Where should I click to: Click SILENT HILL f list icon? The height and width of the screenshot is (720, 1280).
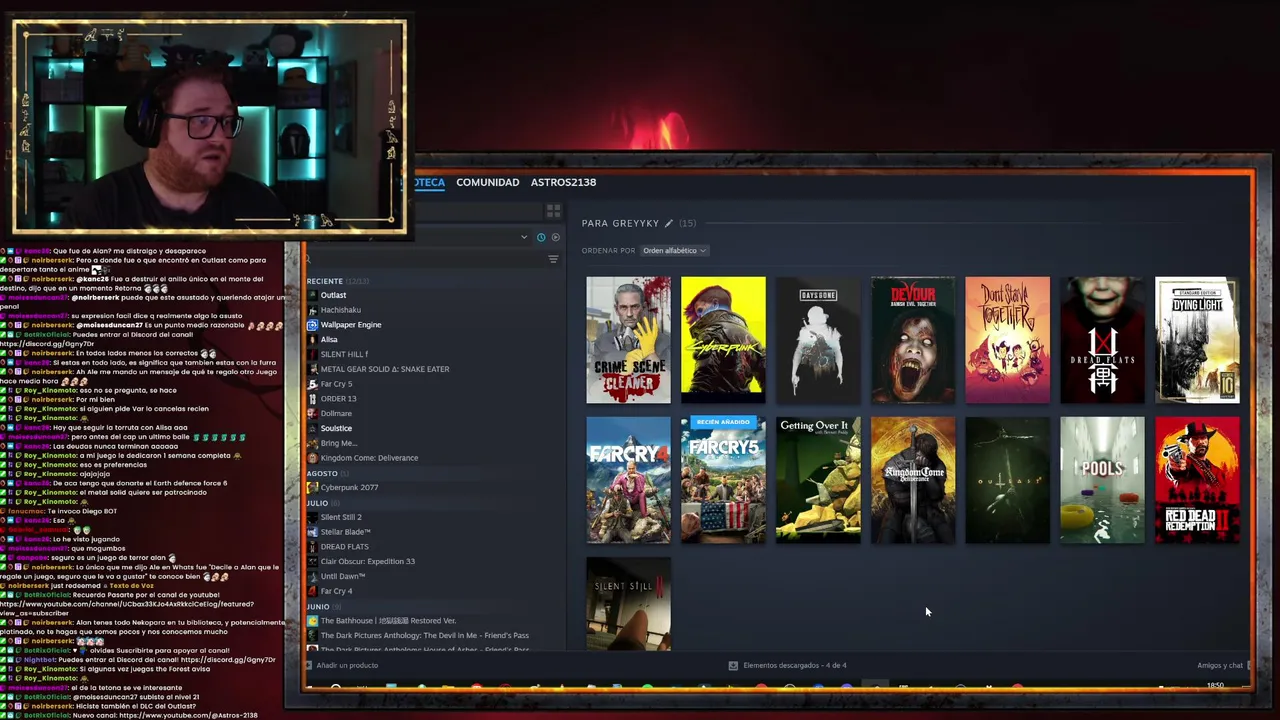click(312, 354)
